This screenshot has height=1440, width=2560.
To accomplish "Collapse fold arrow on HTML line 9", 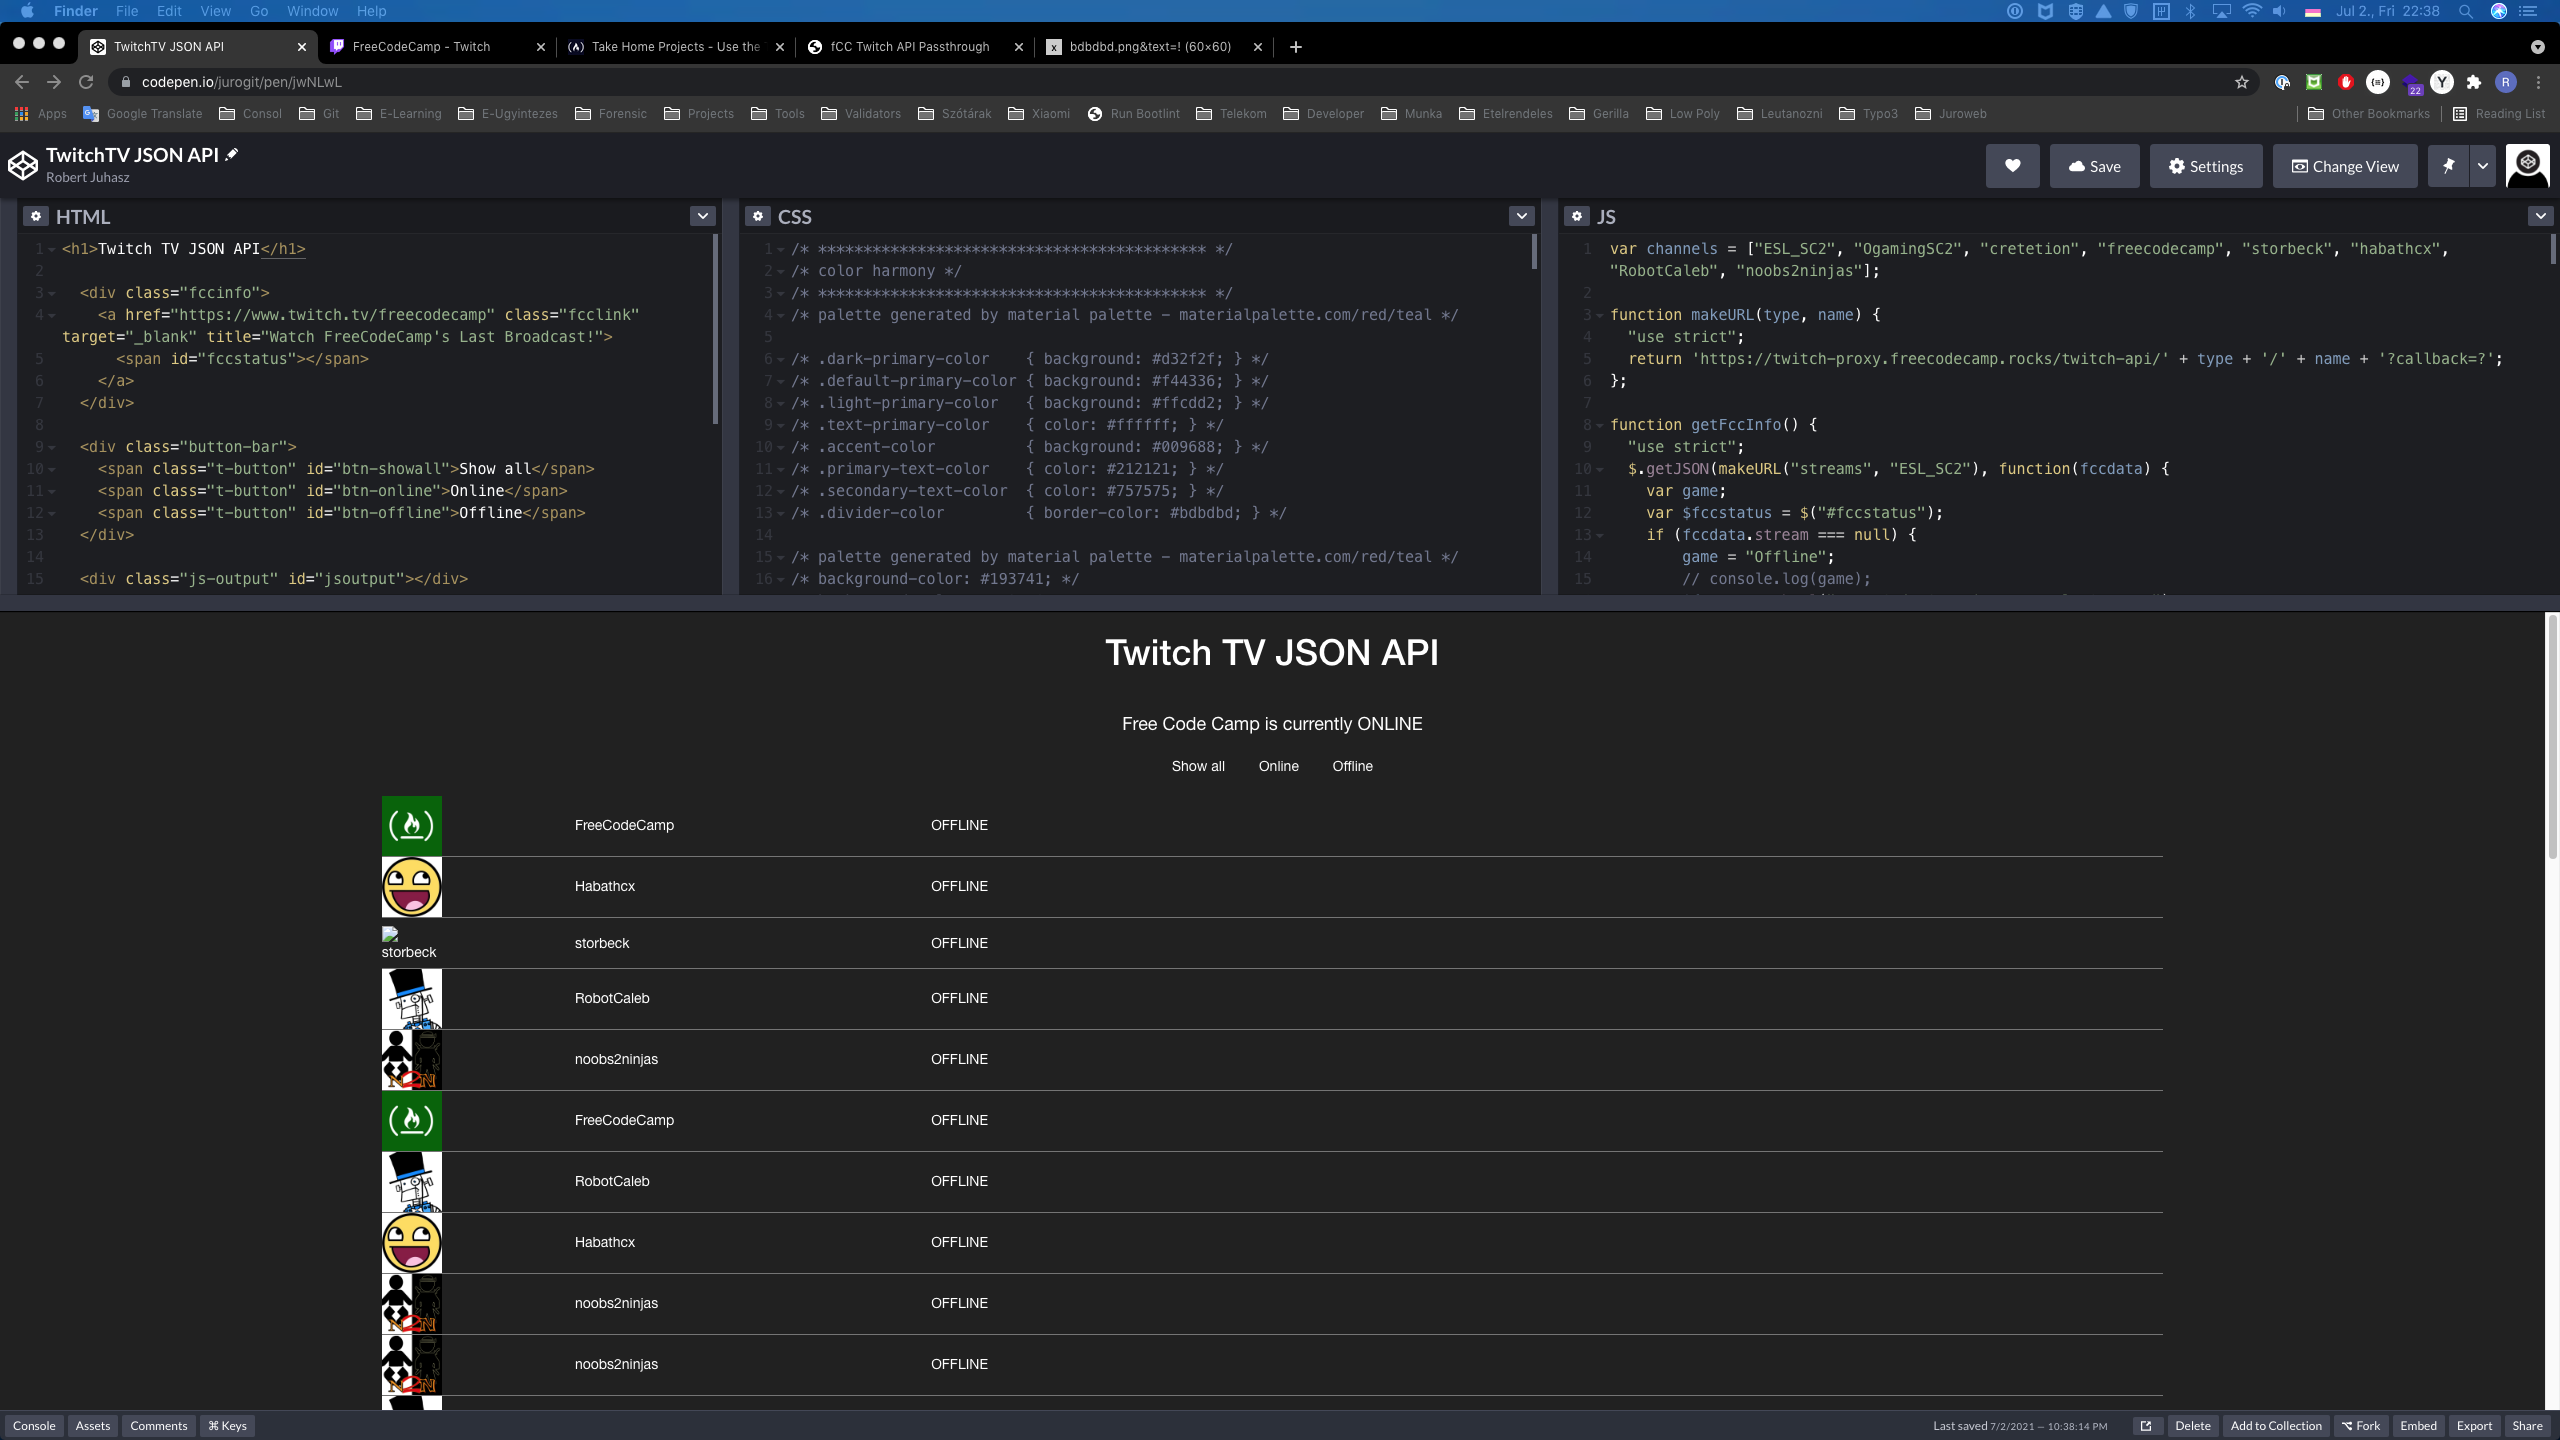I will click(52, 447).
